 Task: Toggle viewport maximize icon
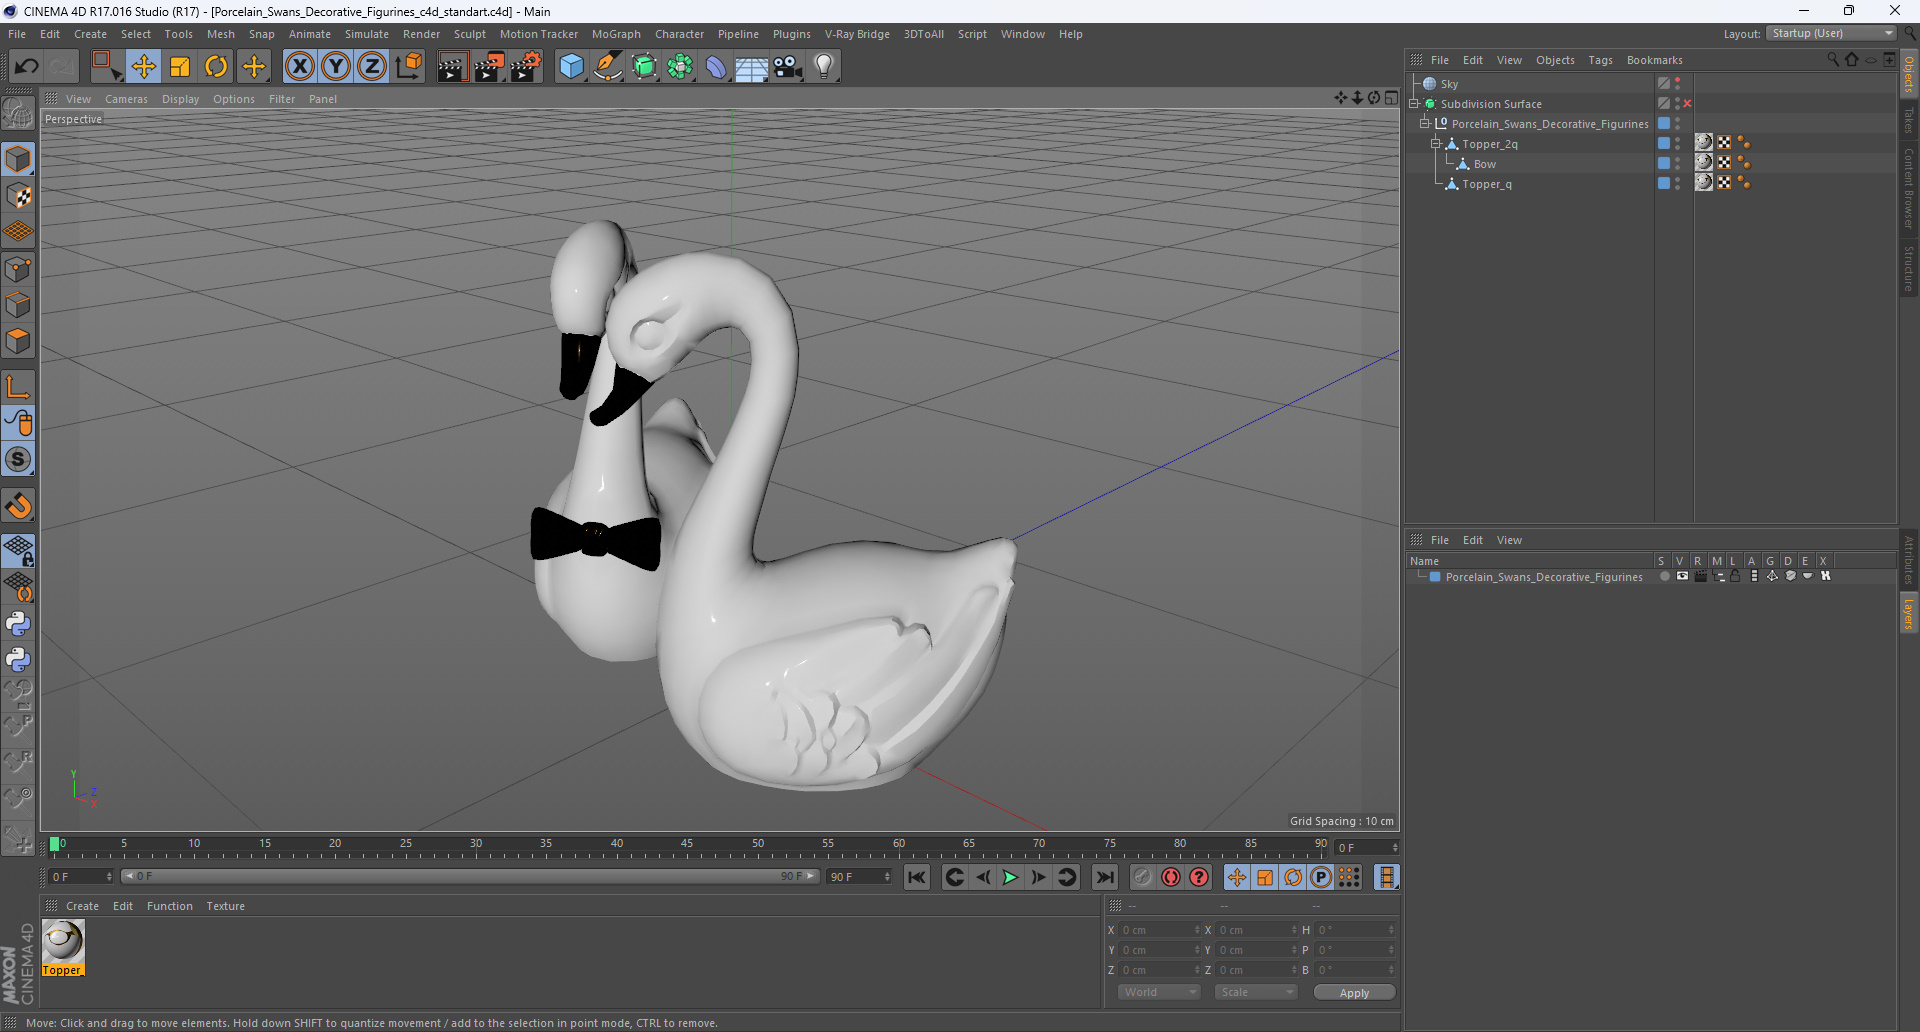[1391, 98]
